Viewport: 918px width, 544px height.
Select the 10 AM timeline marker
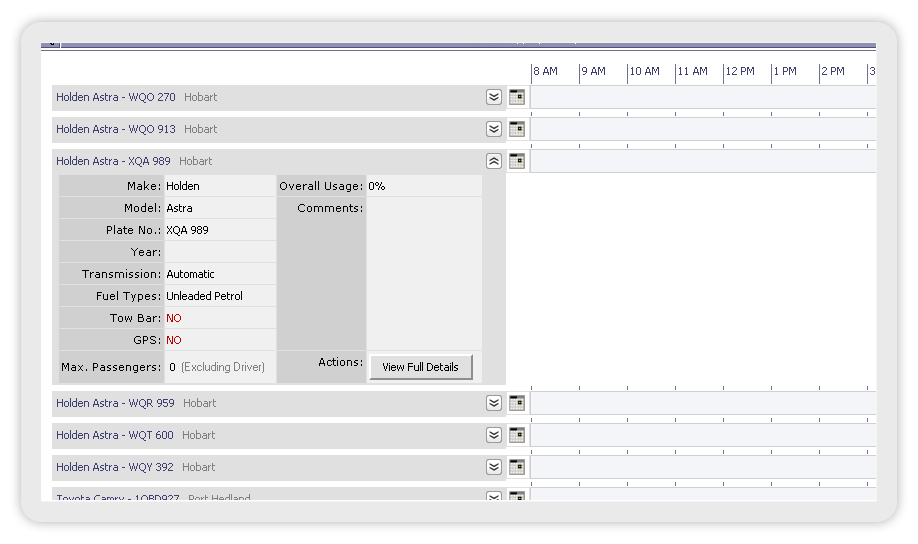coord(644,71)
